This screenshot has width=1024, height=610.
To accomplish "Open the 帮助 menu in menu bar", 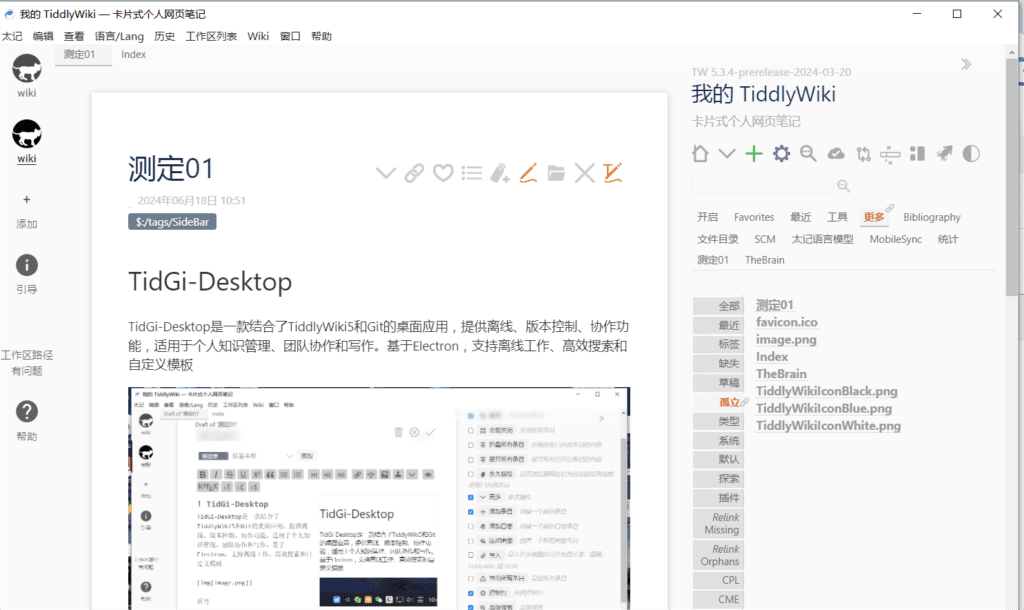I will pyautogui.click(x=321, y=36).
